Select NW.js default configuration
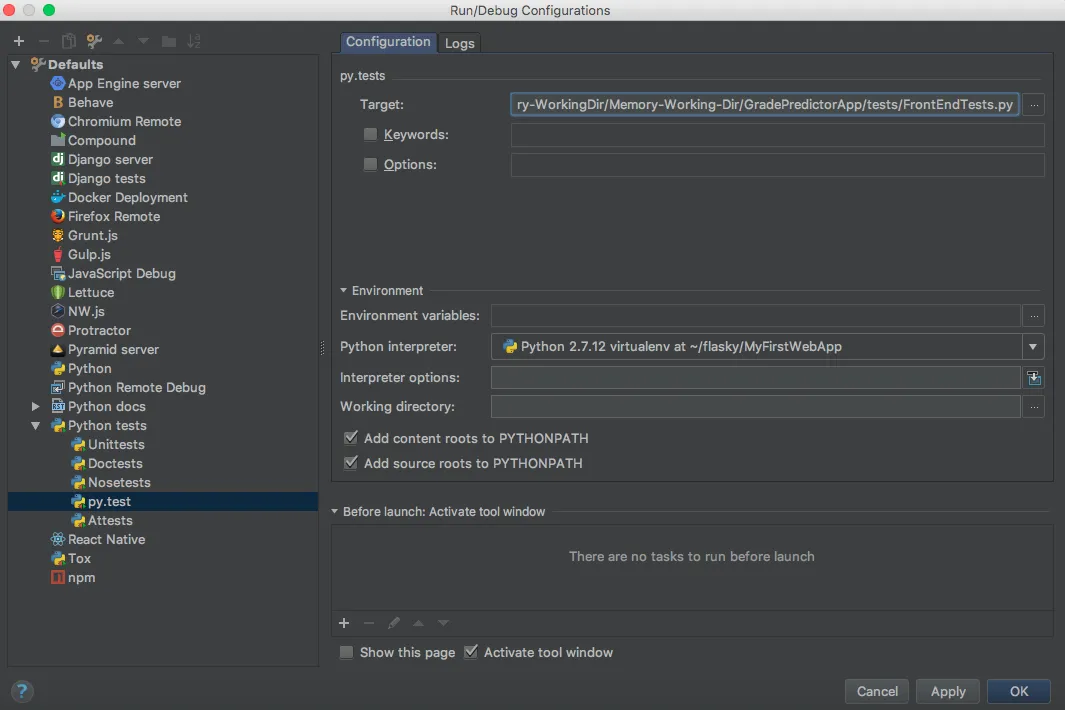 [86, 312]
